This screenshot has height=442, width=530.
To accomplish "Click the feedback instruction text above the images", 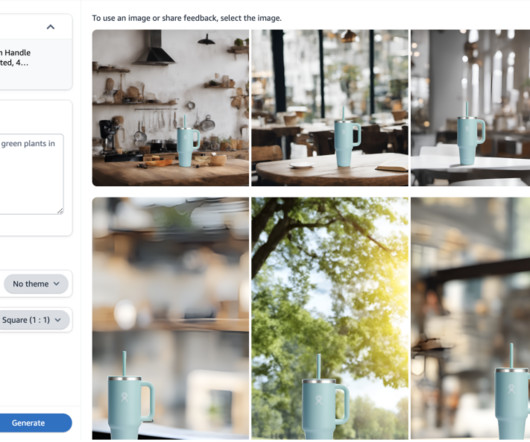I will pyautogui.click(x=187, y=18).
